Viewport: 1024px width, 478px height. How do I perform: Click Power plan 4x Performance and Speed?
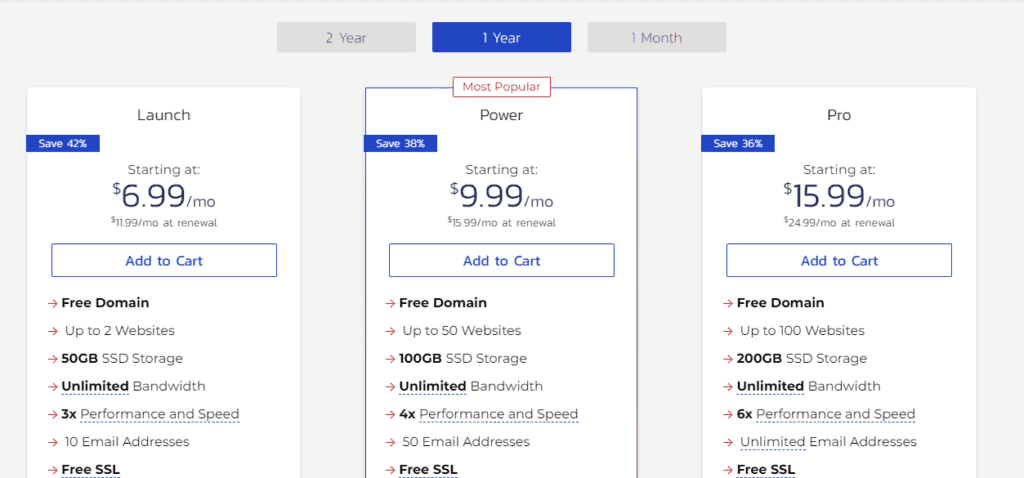pyautogui.click(x=497, y=414)
